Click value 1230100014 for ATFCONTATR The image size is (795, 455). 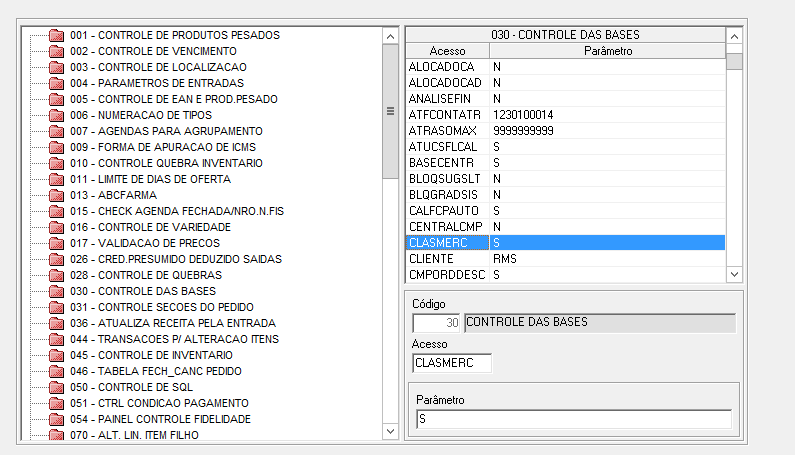point(523,115)
